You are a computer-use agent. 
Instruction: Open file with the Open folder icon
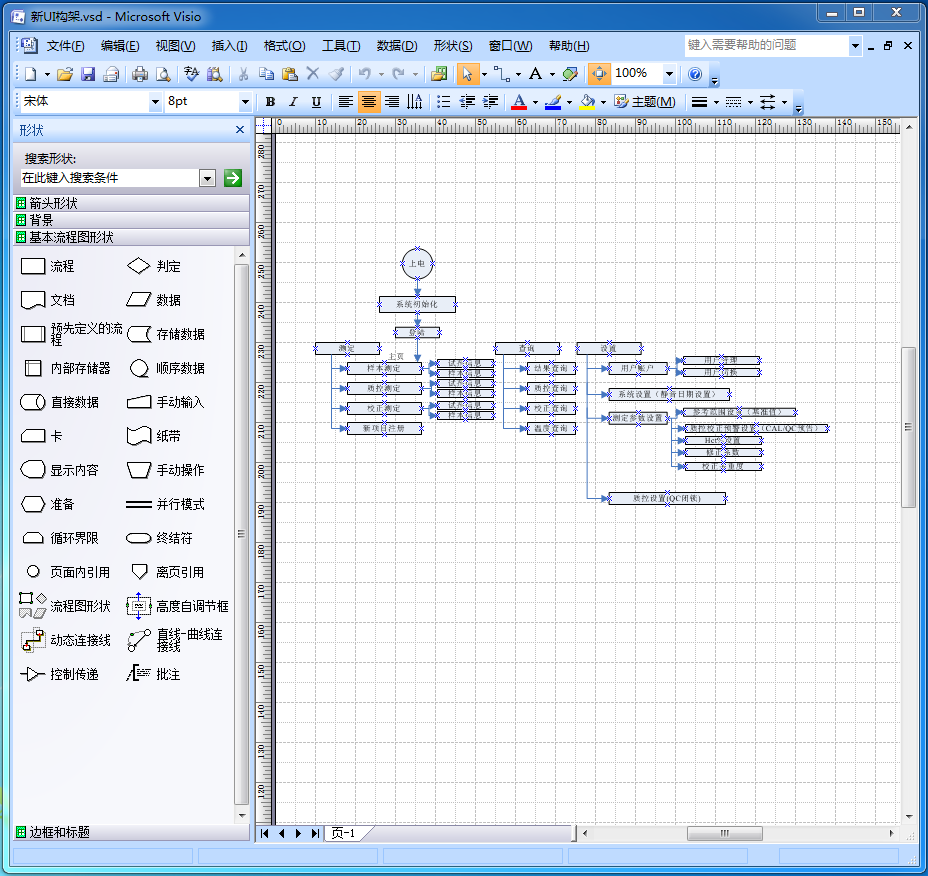click(65, 74)
